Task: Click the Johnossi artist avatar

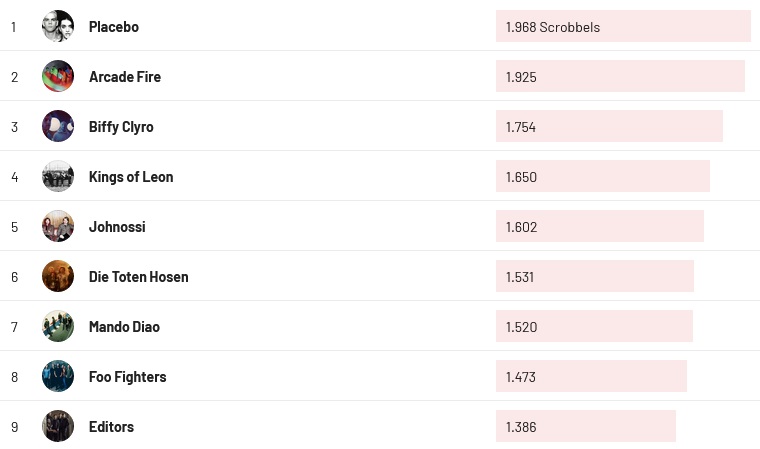Action: tap(58, 227)
